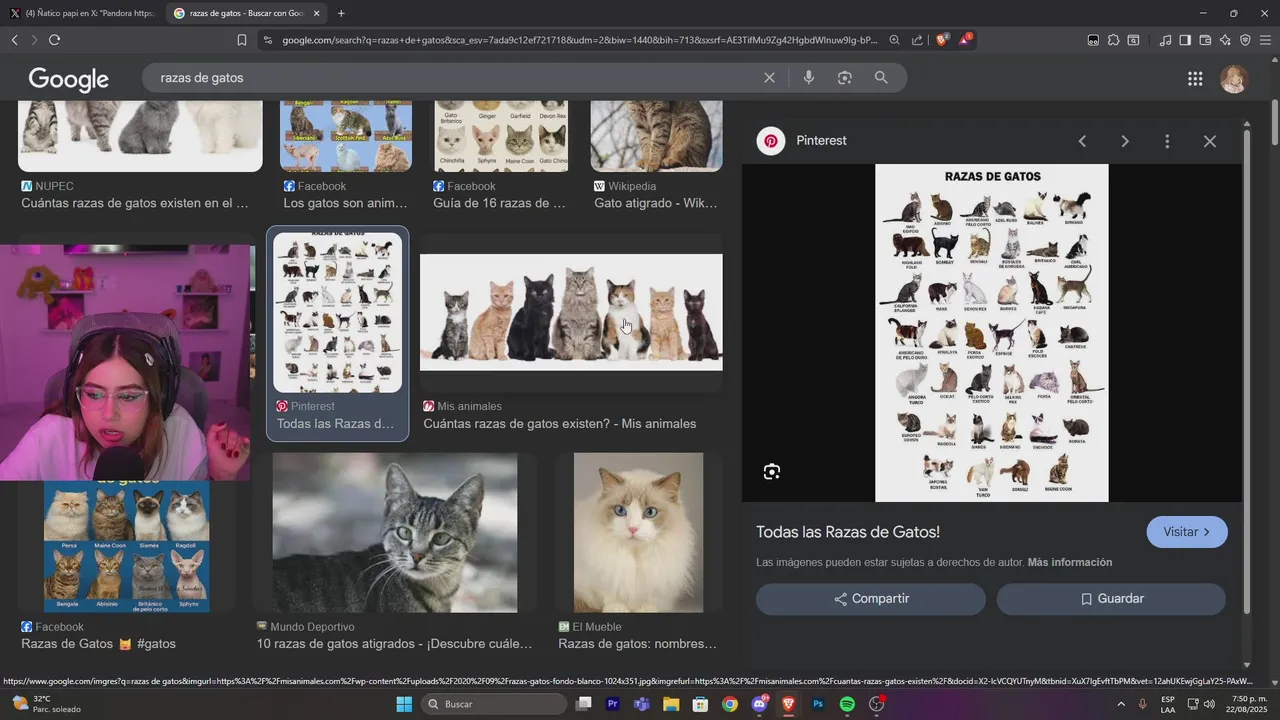This screenshot has height=720, width=1280.
Task: Open the Google account profile picture
Action: (1234, 79)
